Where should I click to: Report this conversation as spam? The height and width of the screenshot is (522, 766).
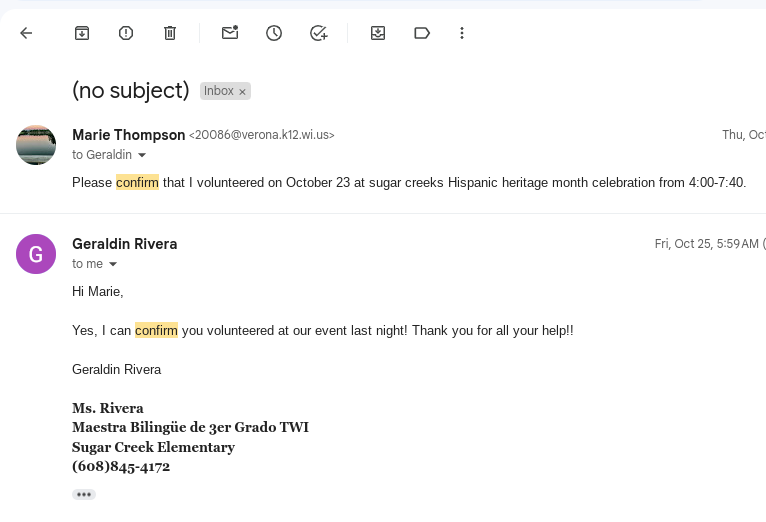126,33
